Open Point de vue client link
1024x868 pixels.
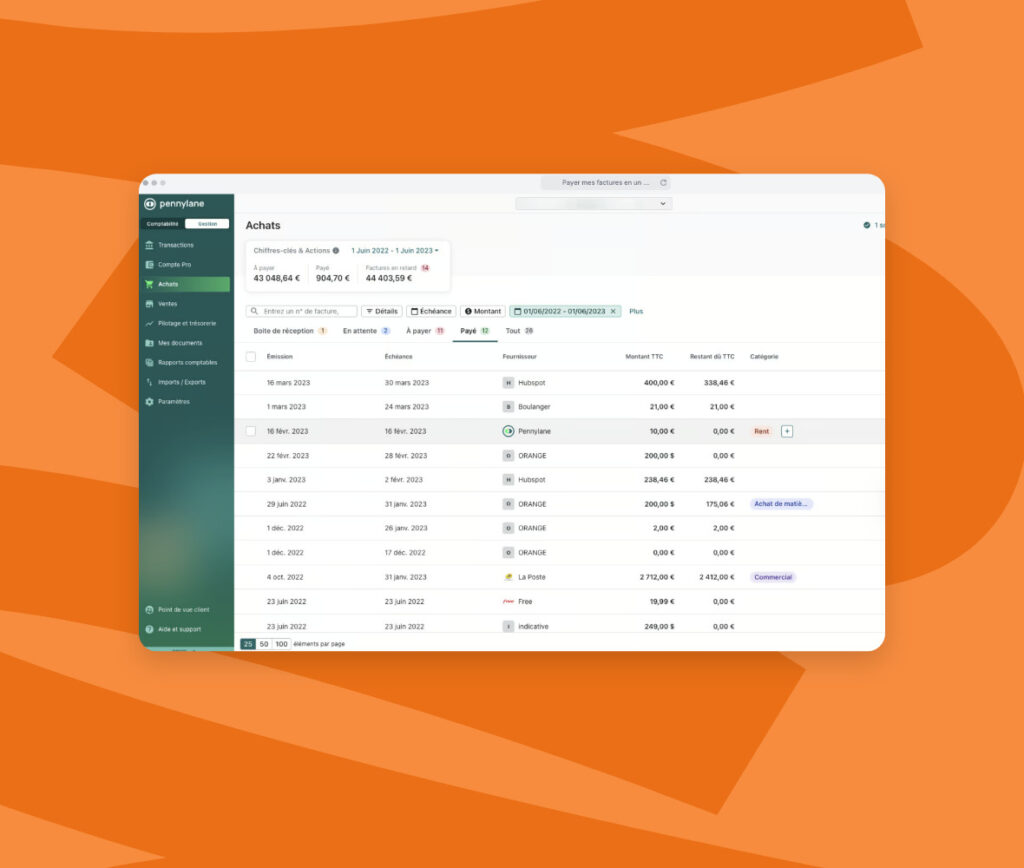[184, 609]
